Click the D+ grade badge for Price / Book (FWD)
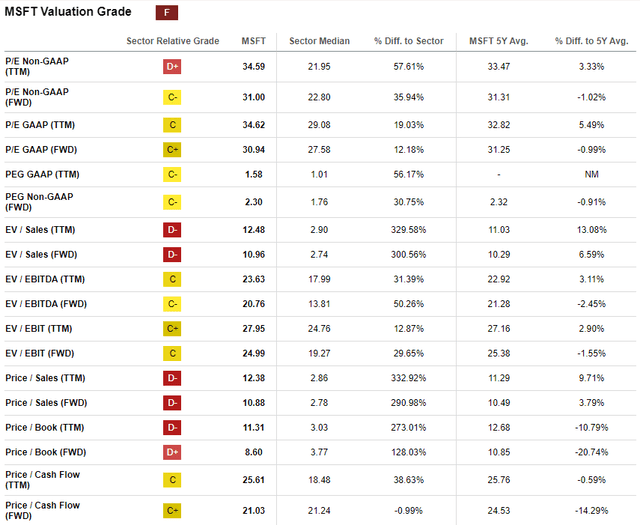 tap(172, 452)
